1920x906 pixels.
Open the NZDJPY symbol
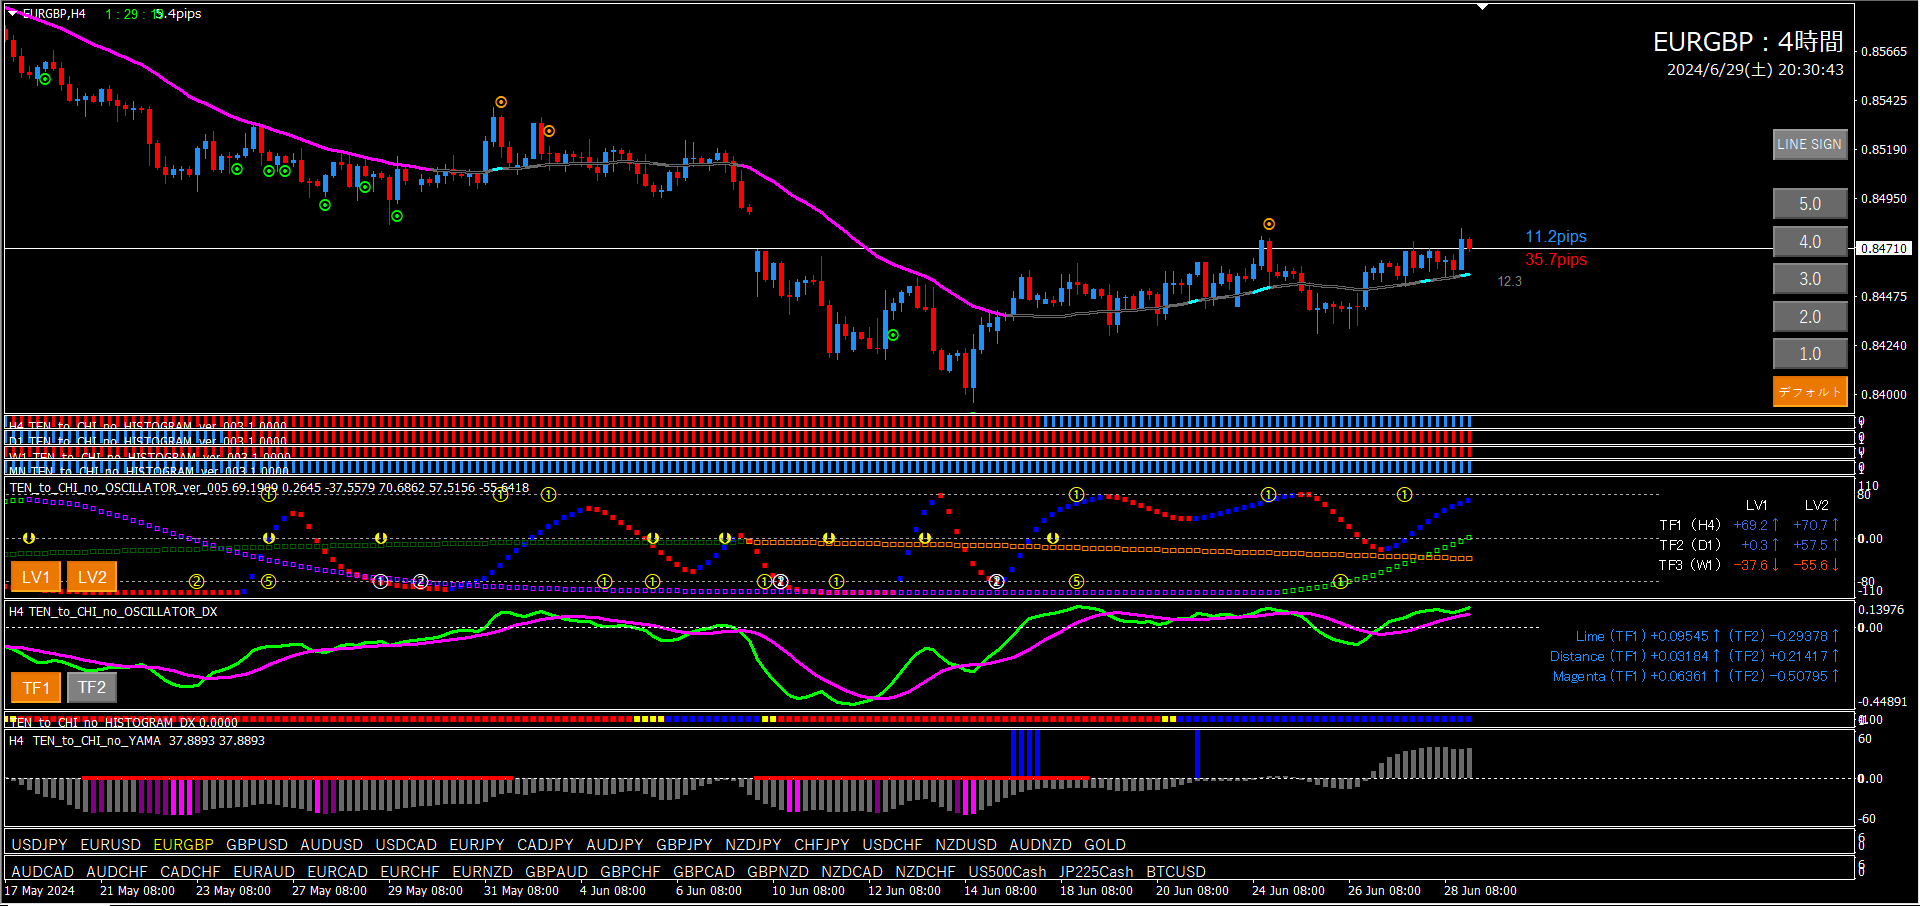point(754,845)
